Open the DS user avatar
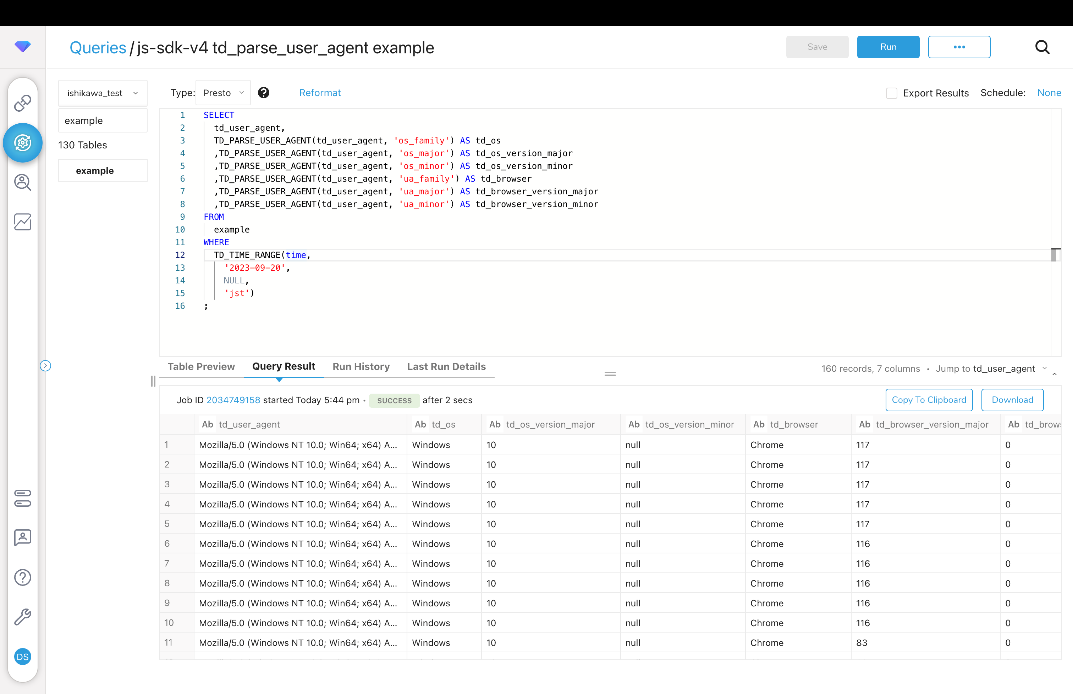 22,656
